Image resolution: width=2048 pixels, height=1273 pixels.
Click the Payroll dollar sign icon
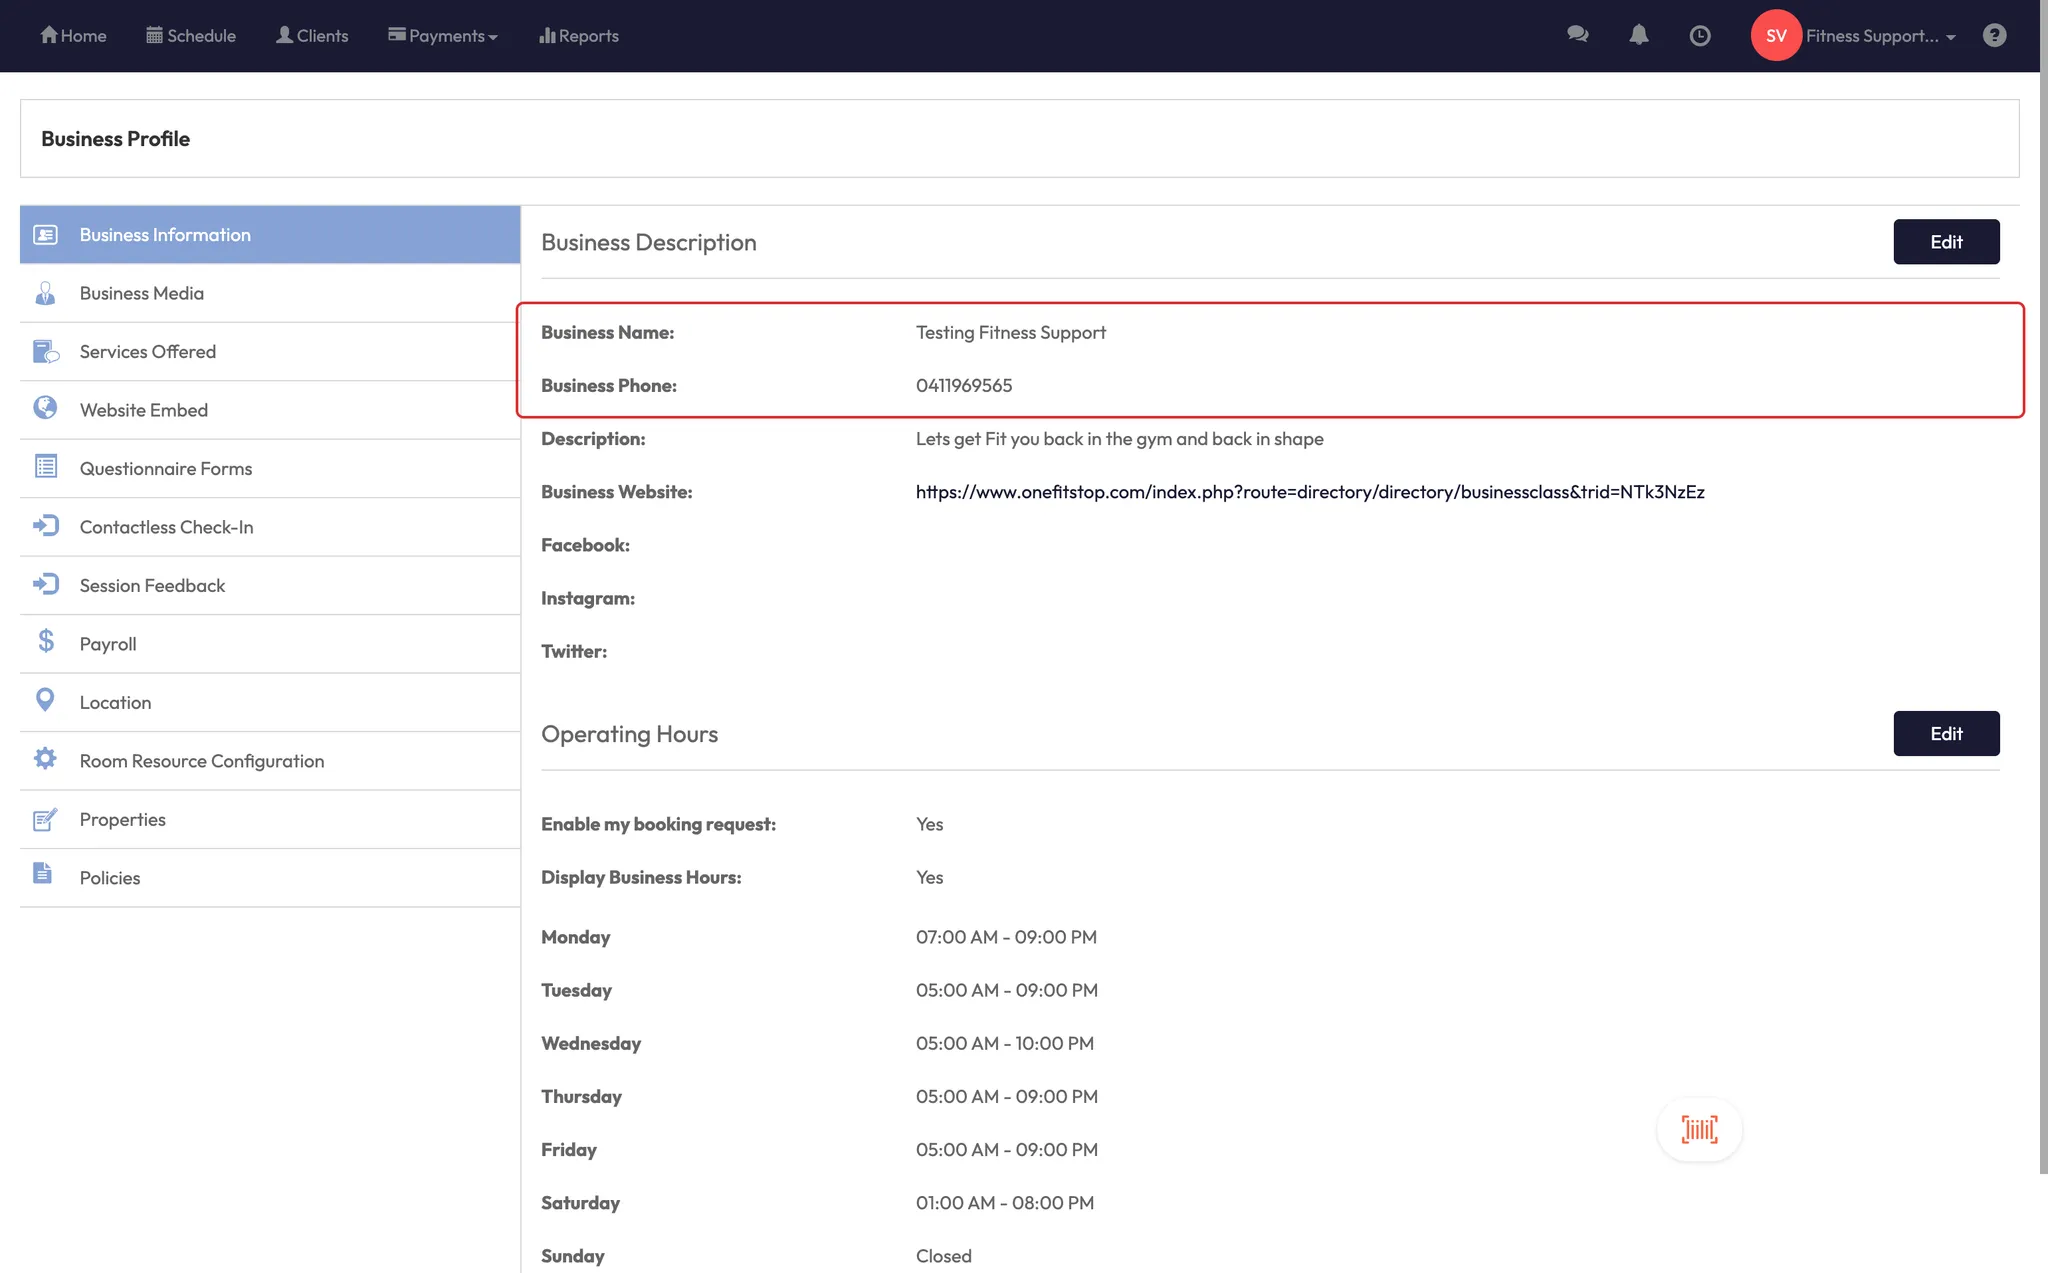[45, 641]
